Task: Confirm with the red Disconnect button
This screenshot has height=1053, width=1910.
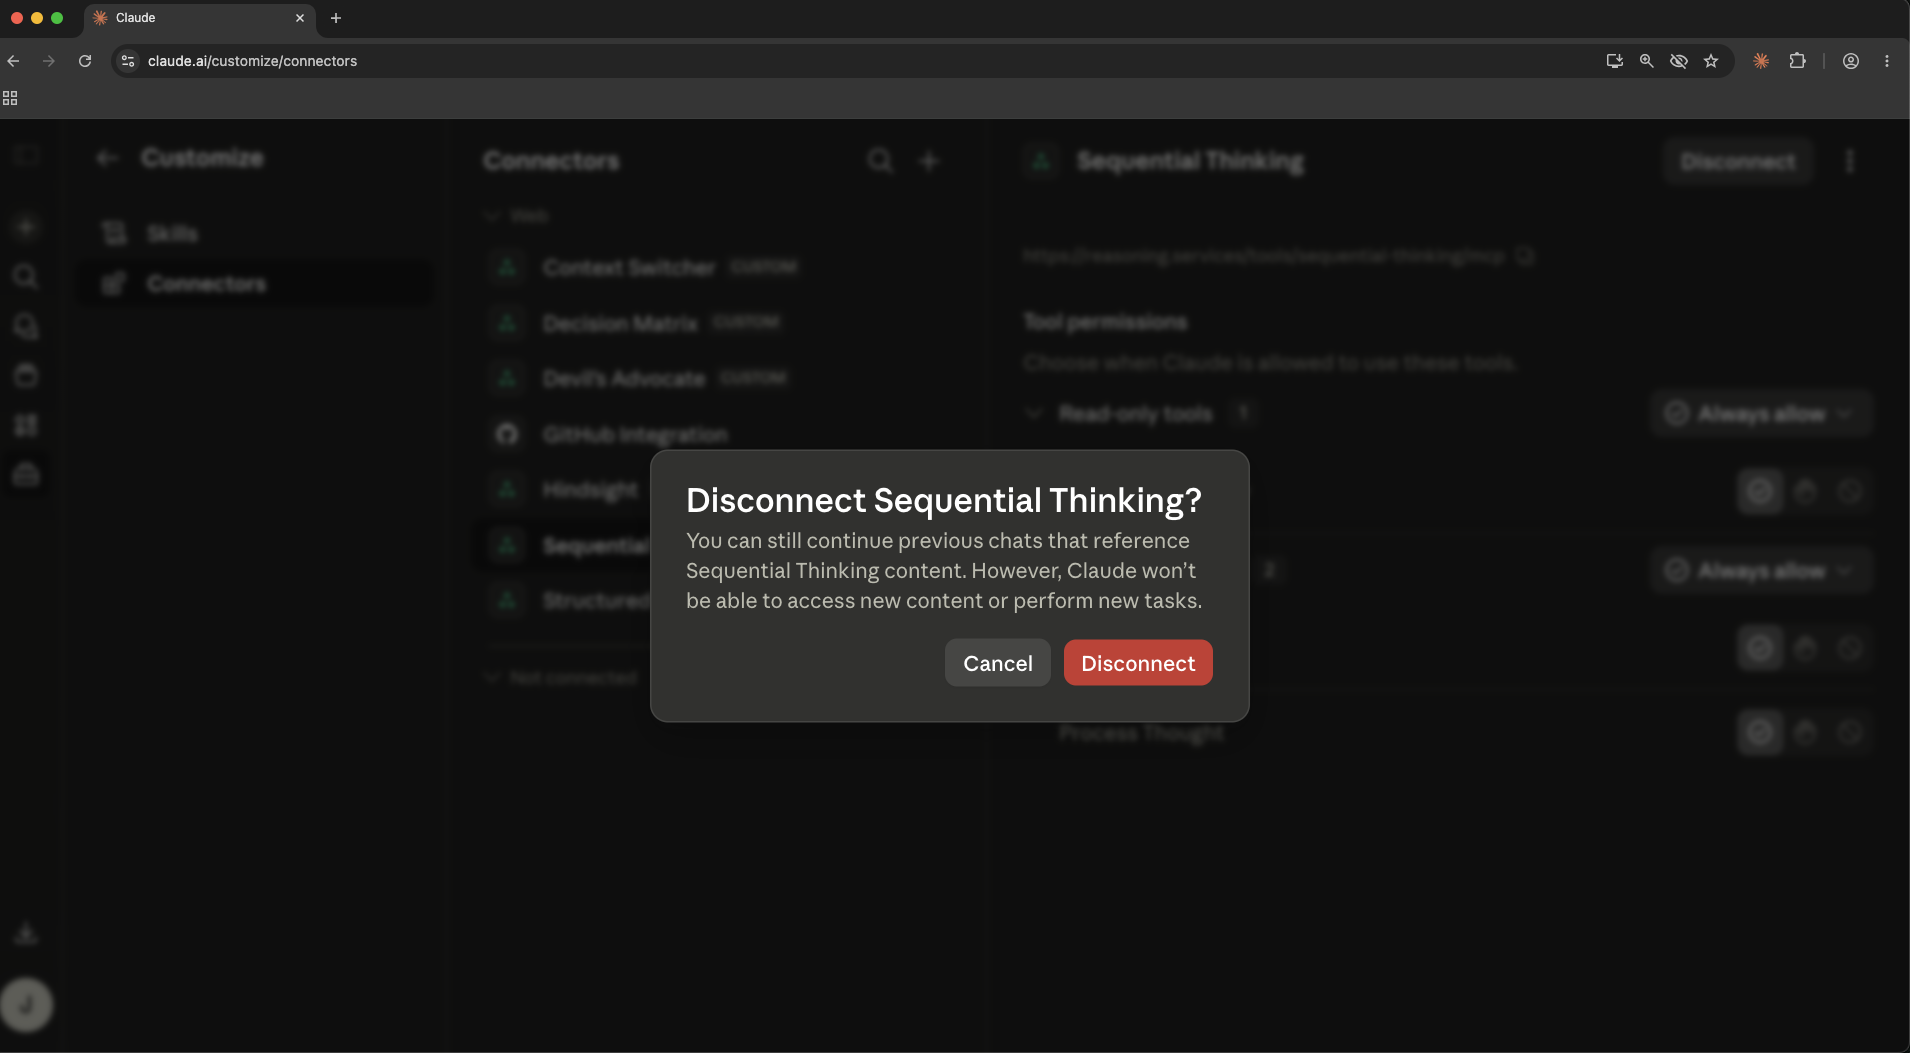Action: (x=1138, y=663)
